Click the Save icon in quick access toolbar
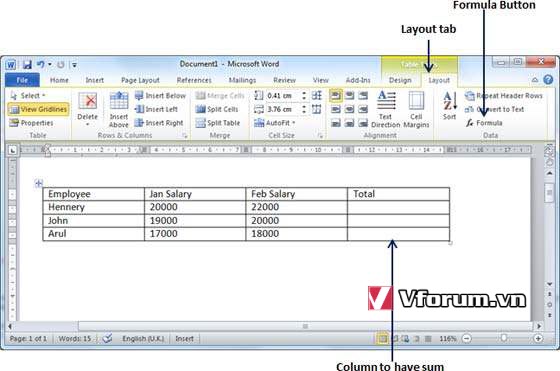Viewport: 560px width, 371px height. 27,65
